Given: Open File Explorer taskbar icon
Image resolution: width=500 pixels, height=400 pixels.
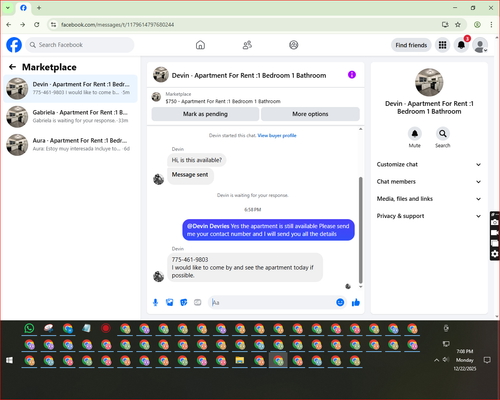Looking at the screenshot, I should click(240, 360).
